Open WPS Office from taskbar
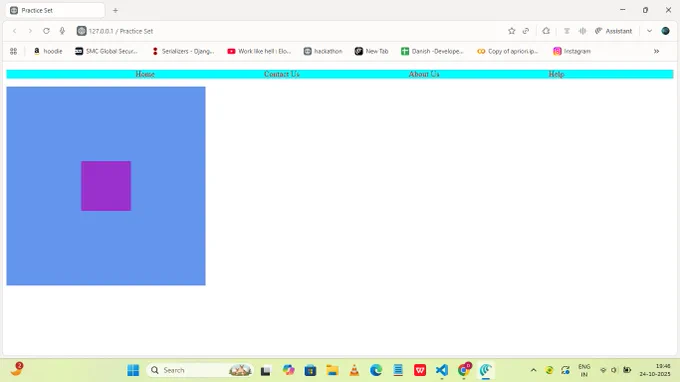 click(x=420, y=370)
